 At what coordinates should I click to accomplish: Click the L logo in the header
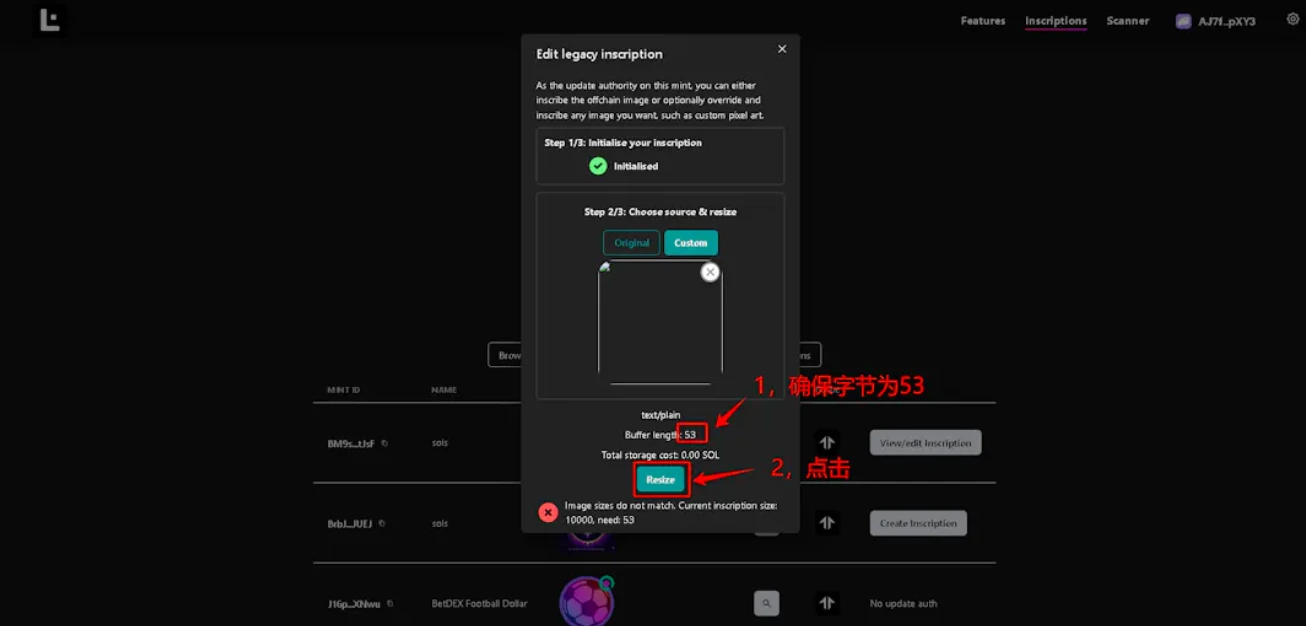coord(49,20)
